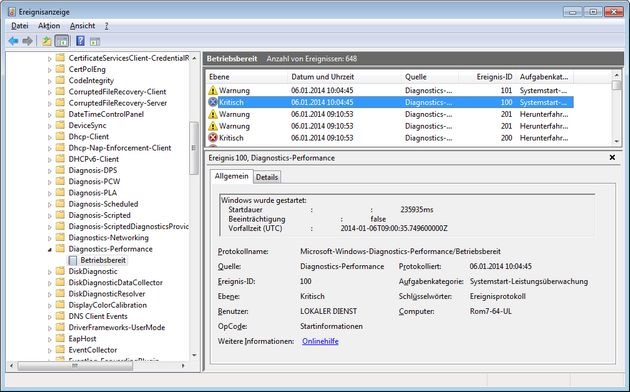Switch to the Allgemein tab
630x392 pixels.
coord(231,176)
